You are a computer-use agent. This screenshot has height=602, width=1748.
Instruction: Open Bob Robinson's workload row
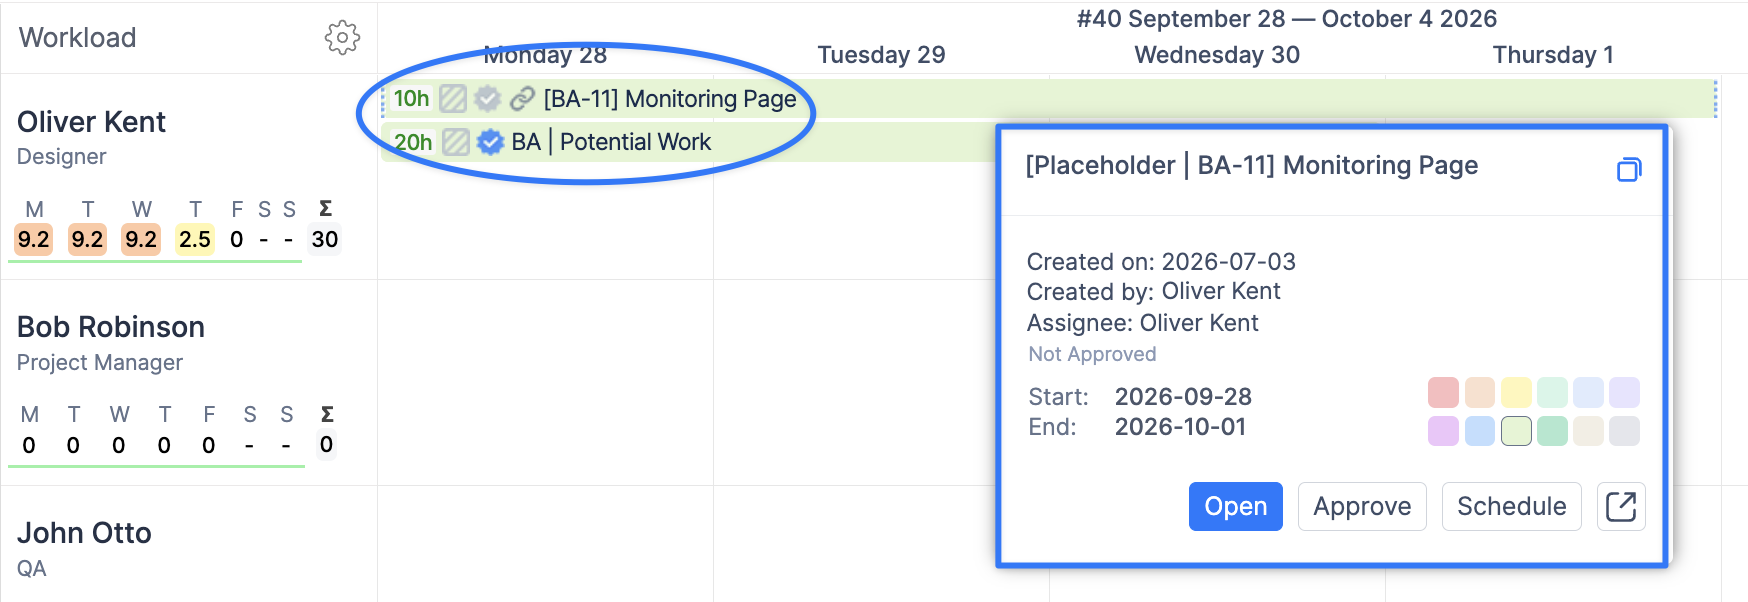pos(189,383)
